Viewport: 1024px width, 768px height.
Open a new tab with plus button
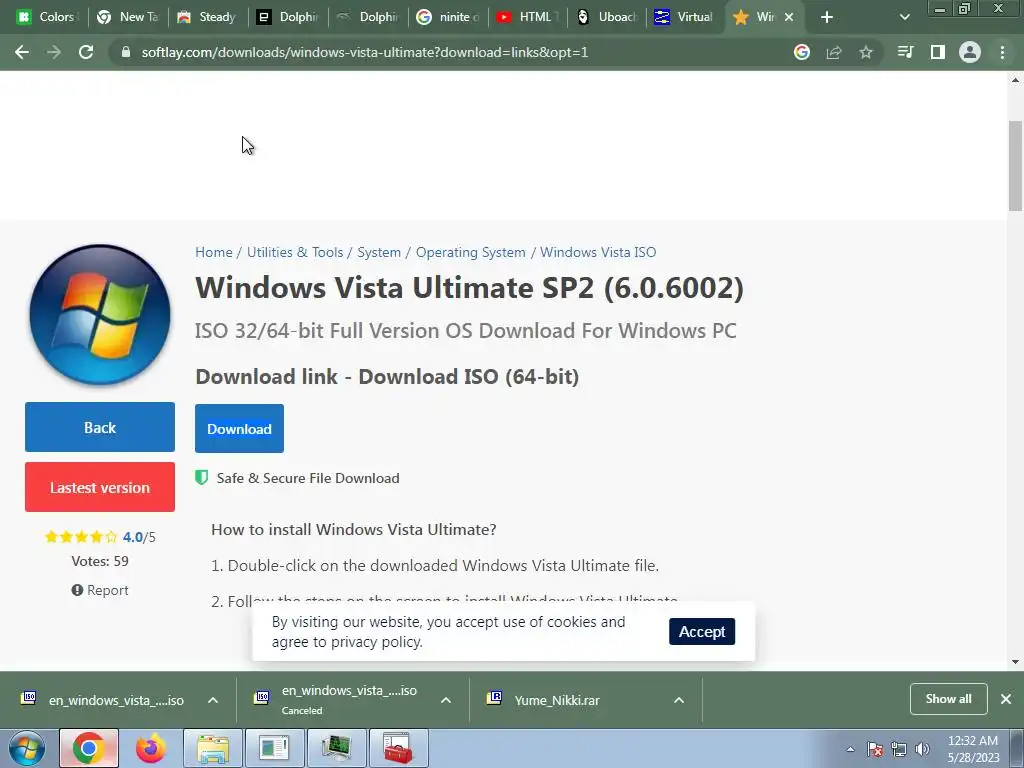827,17
